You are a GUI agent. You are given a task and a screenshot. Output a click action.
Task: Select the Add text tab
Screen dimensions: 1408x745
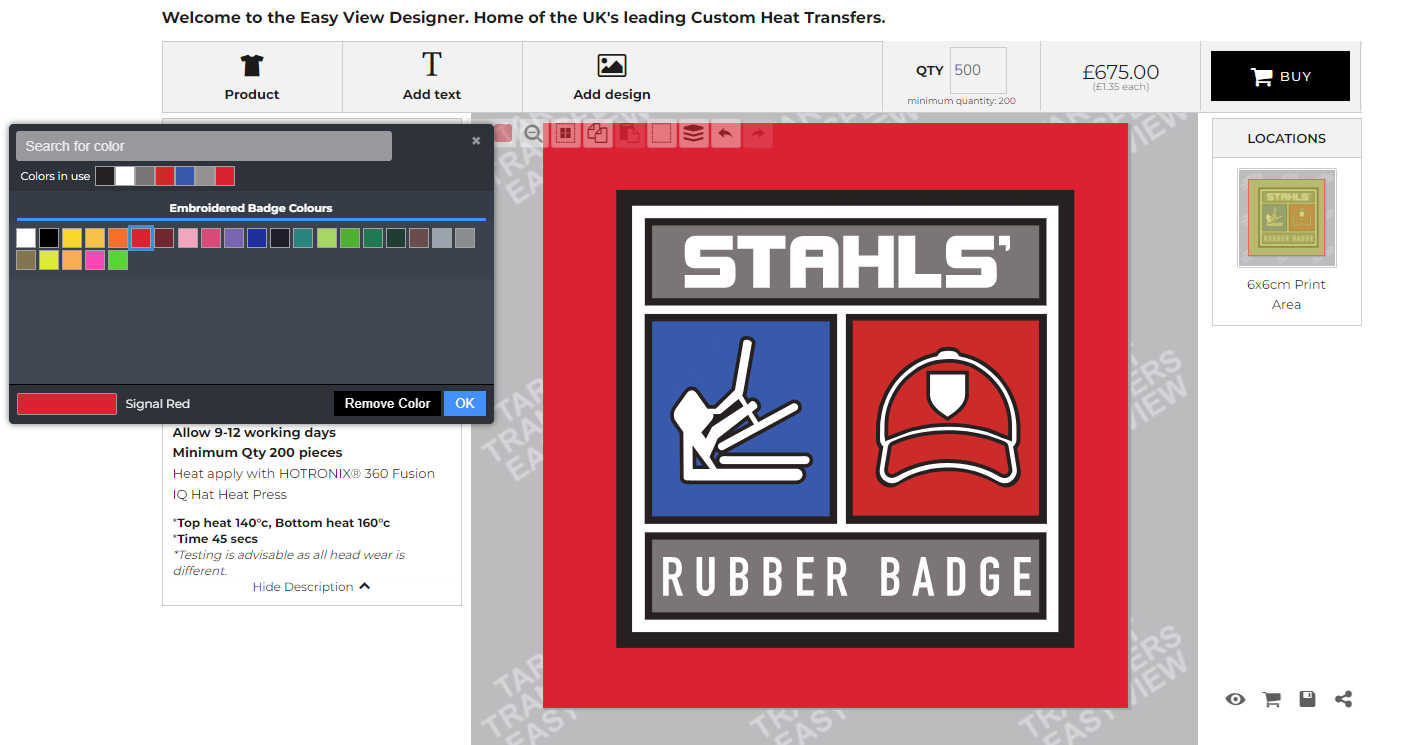(x=432, y=77)
